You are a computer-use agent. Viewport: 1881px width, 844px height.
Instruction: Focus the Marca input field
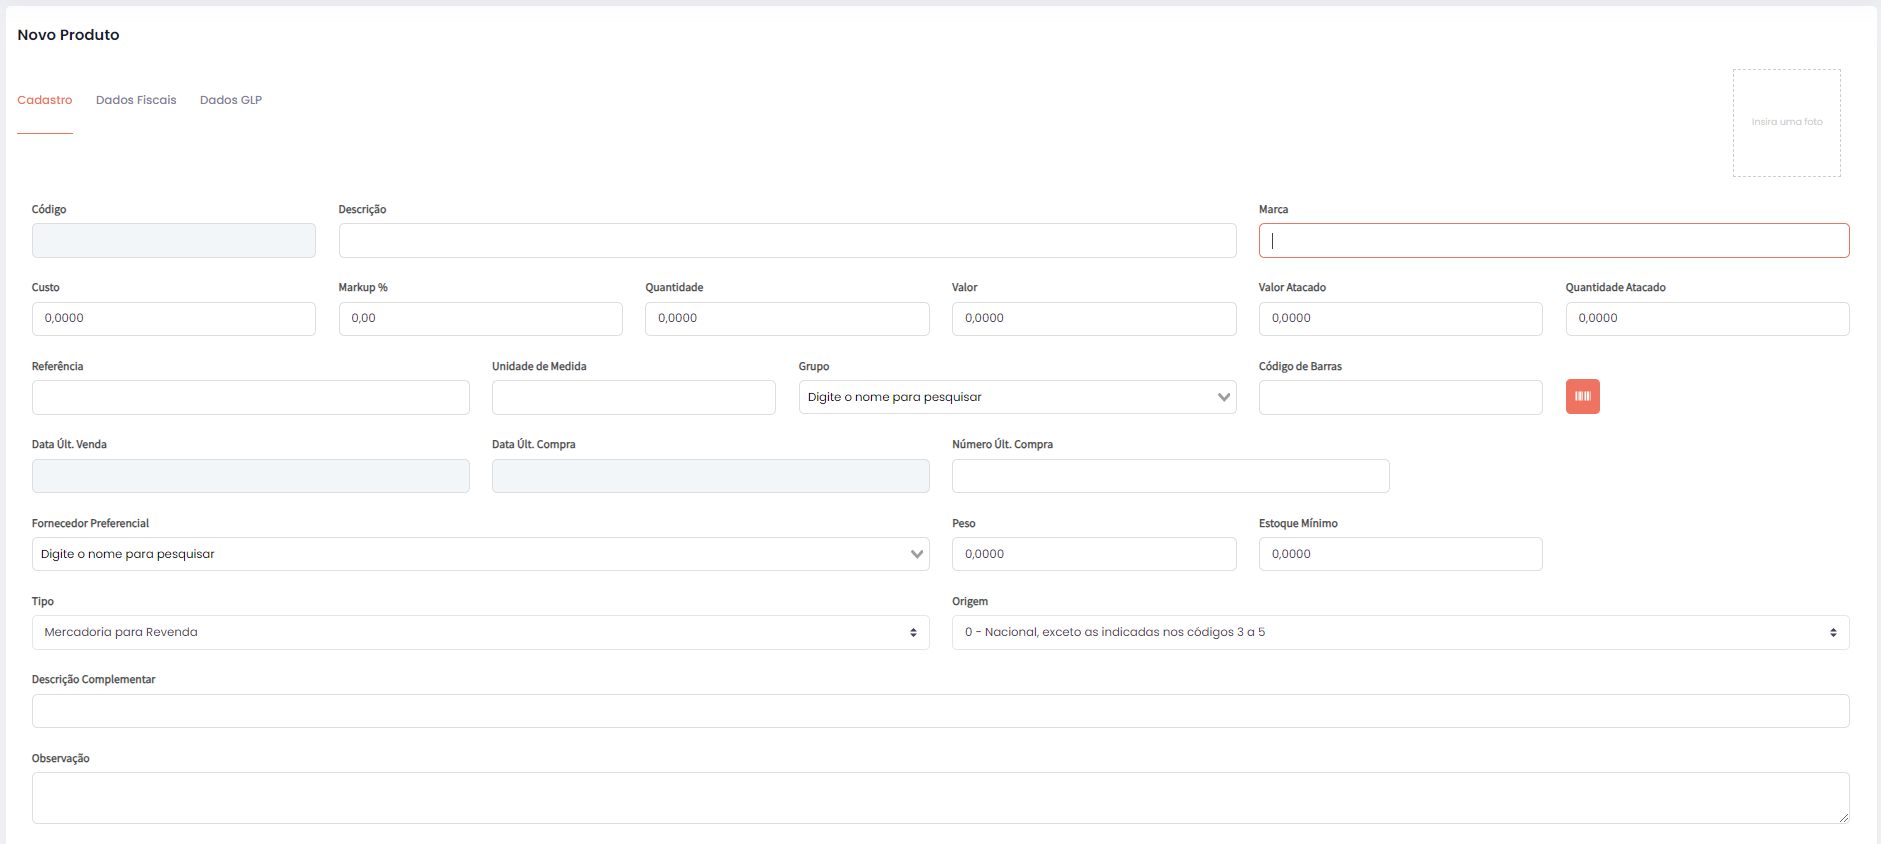1553,241
